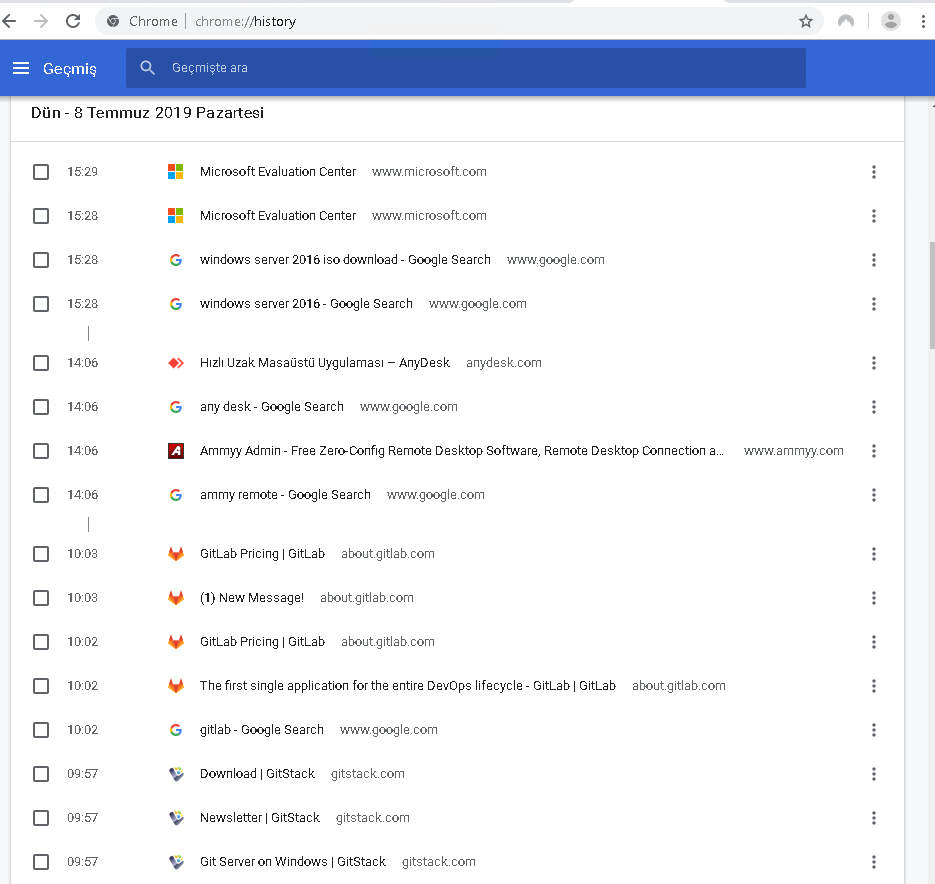Click the Ammyy Admin favicon
Viewport: 935px width, 884px height.
pos(175,451)
